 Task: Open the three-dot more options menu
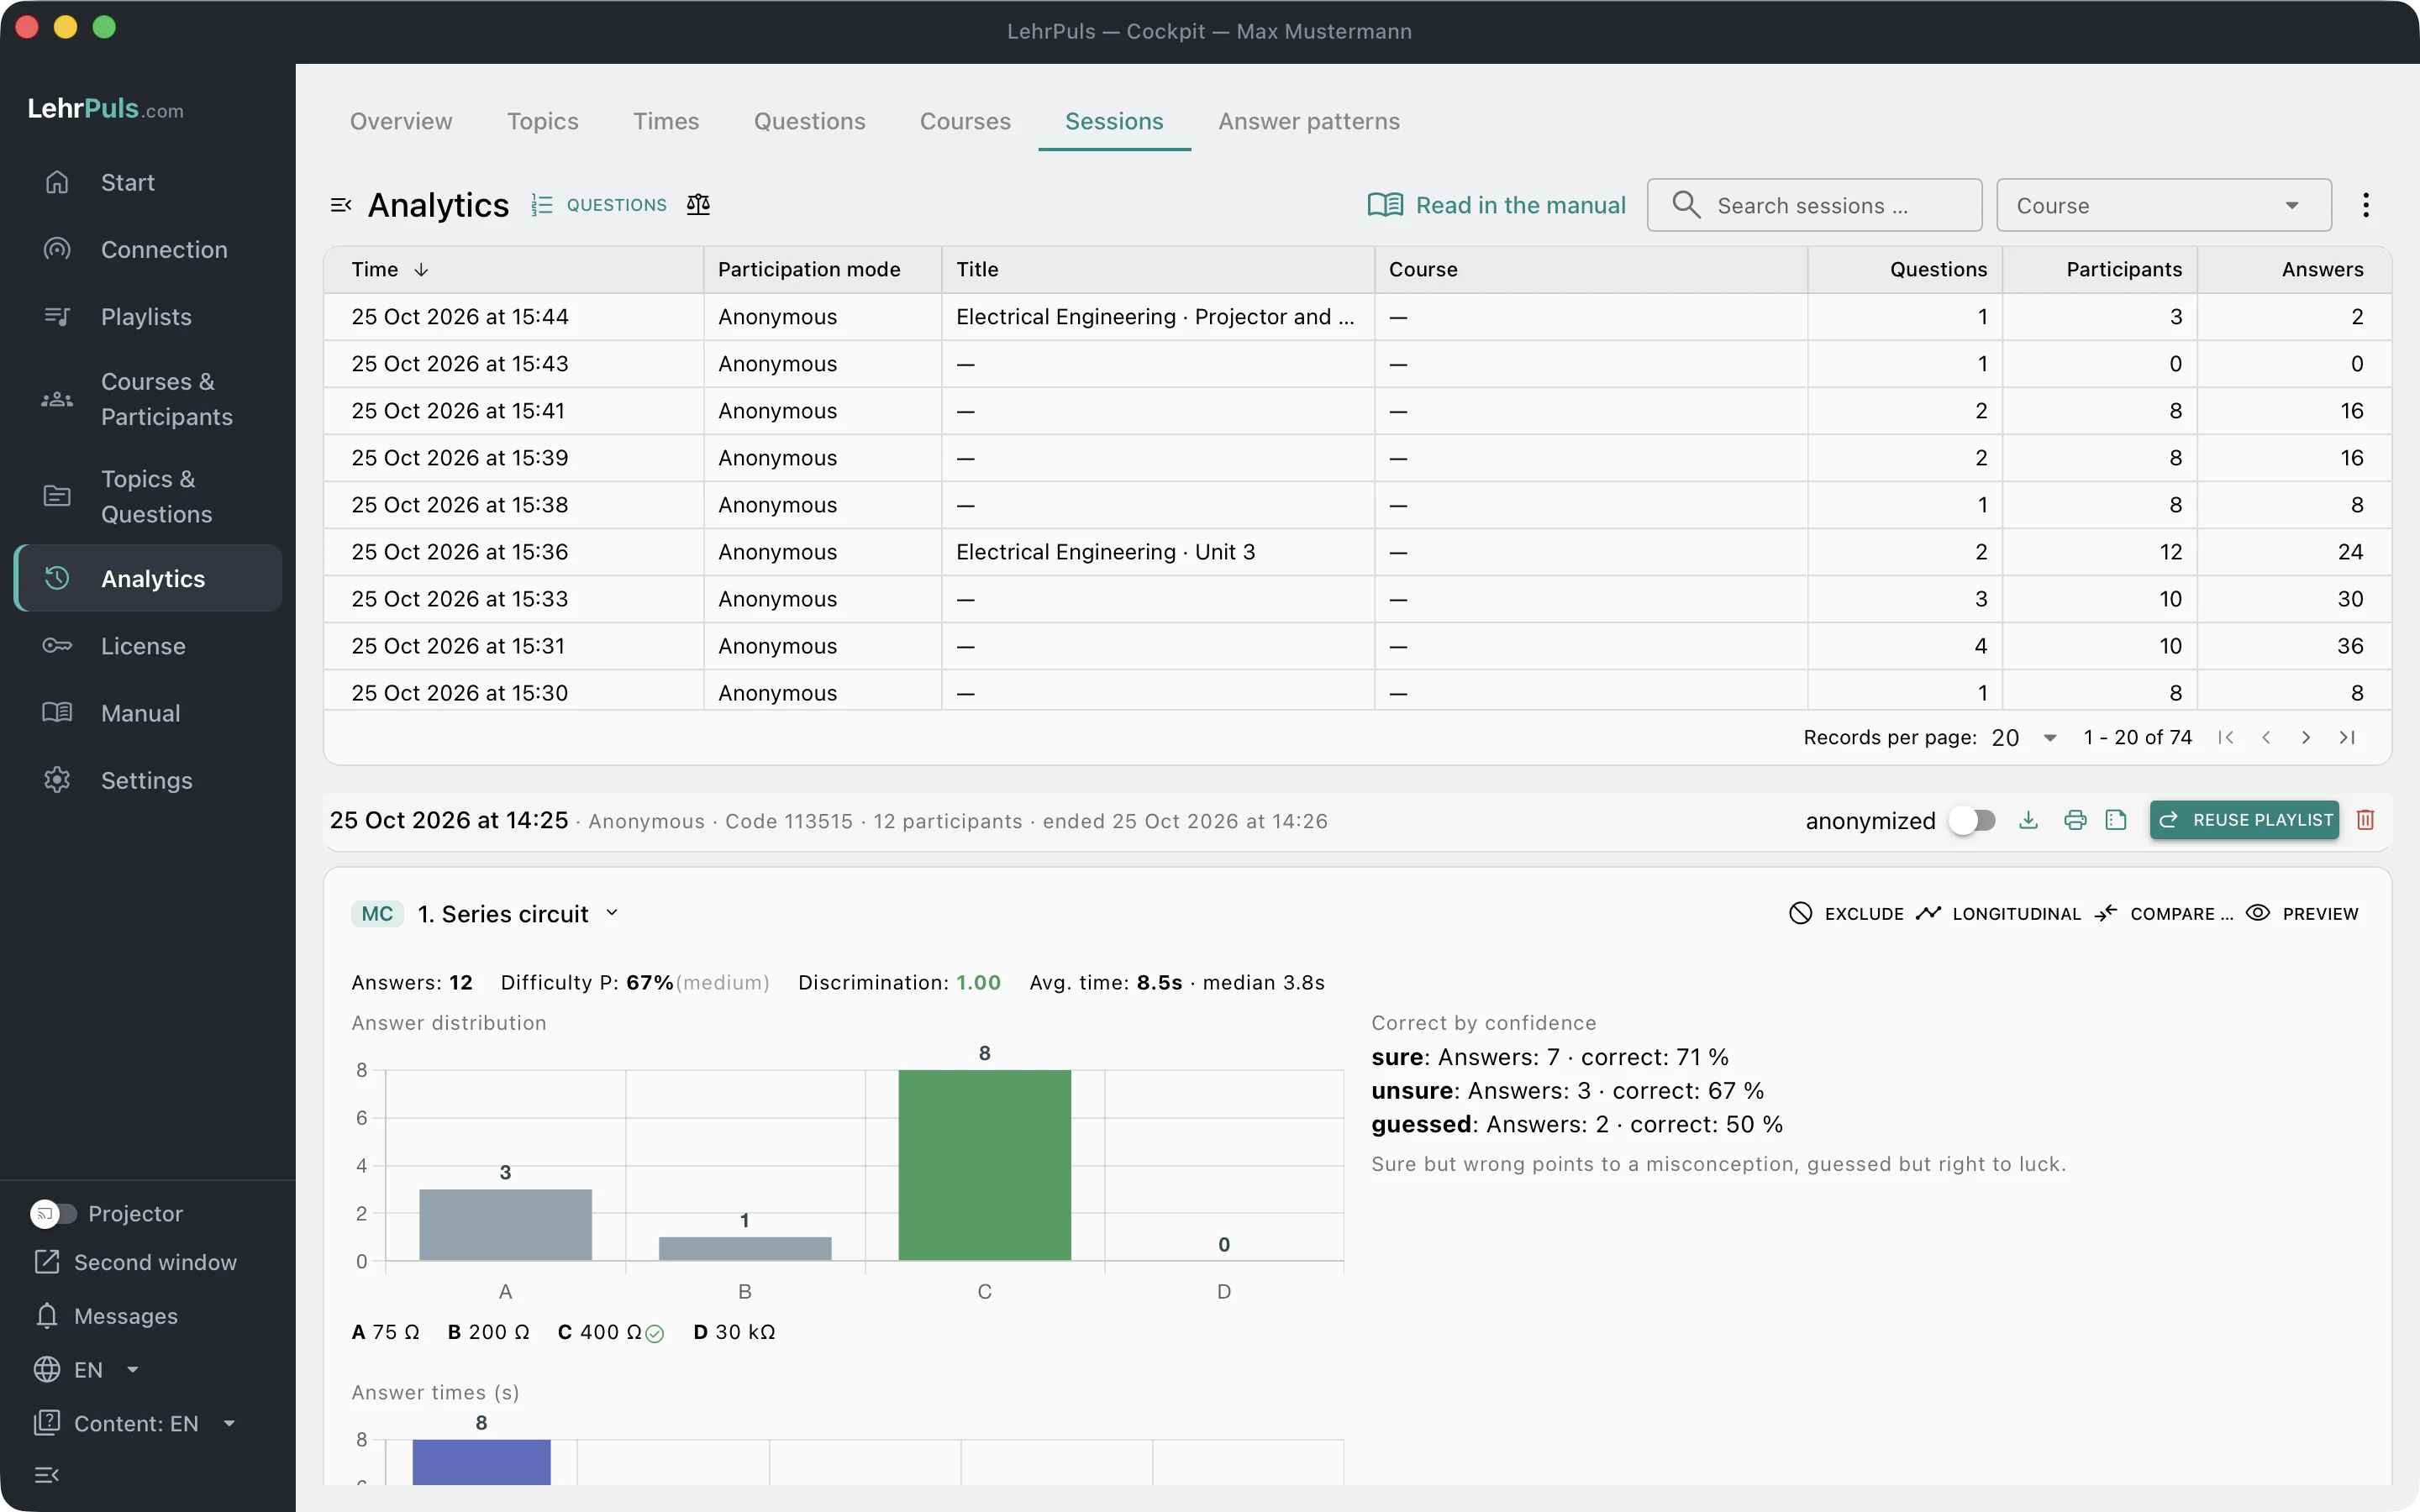(2365, 205)
